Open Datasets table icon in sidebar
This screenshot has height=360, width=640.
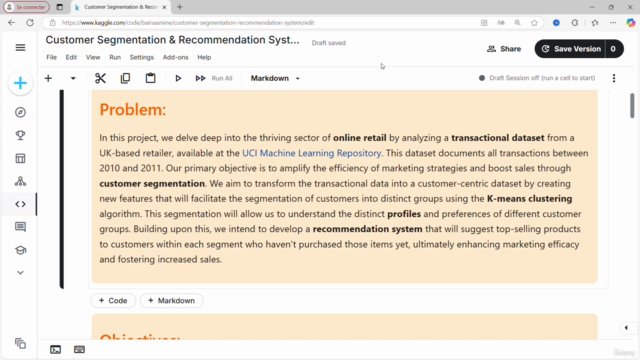click(x=20, y=158)
